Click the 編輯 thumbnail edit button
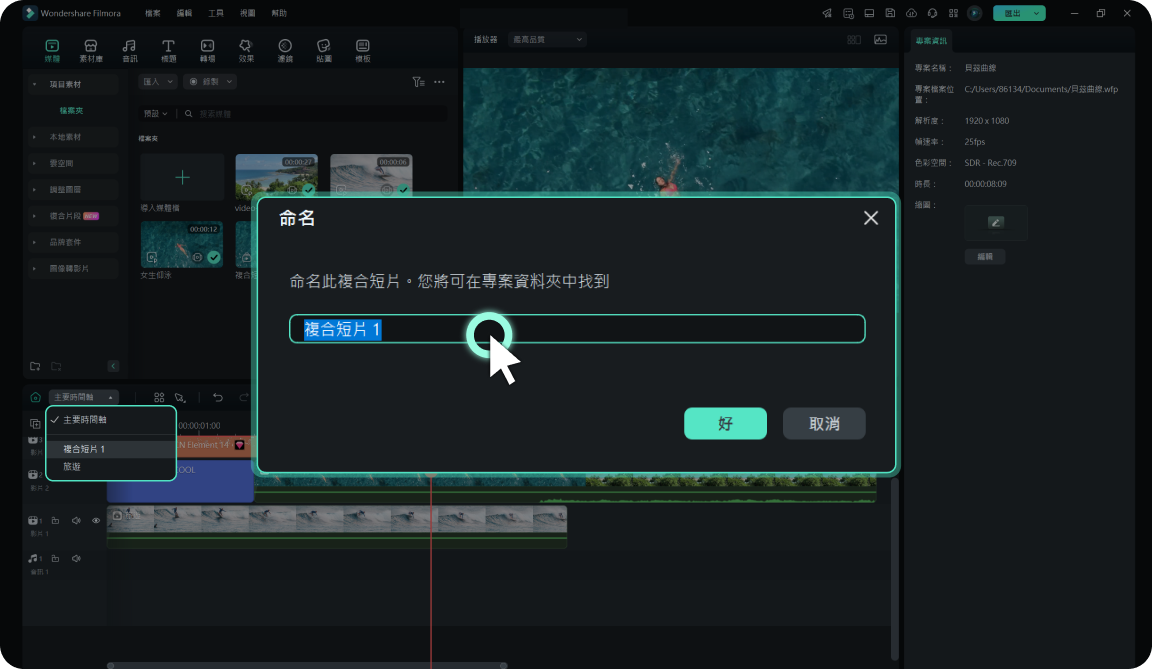Image resolution: width=1152 pixels, height=669 pixels. (x=984, y=256)
